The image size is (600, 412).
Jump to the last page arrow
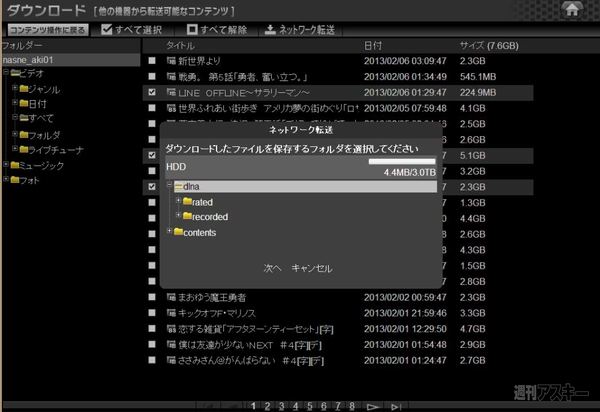396,407
